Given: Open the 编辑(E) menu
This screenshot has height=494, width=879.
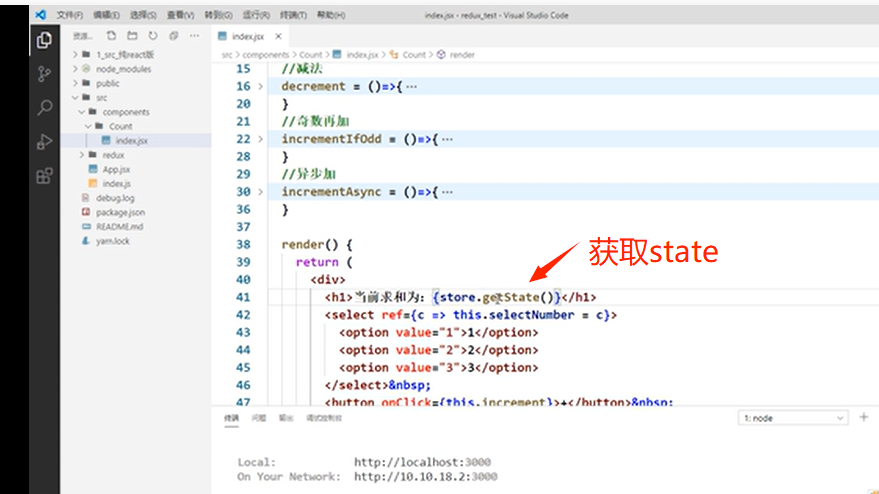Looking at the screenshot, I should 106,15.
